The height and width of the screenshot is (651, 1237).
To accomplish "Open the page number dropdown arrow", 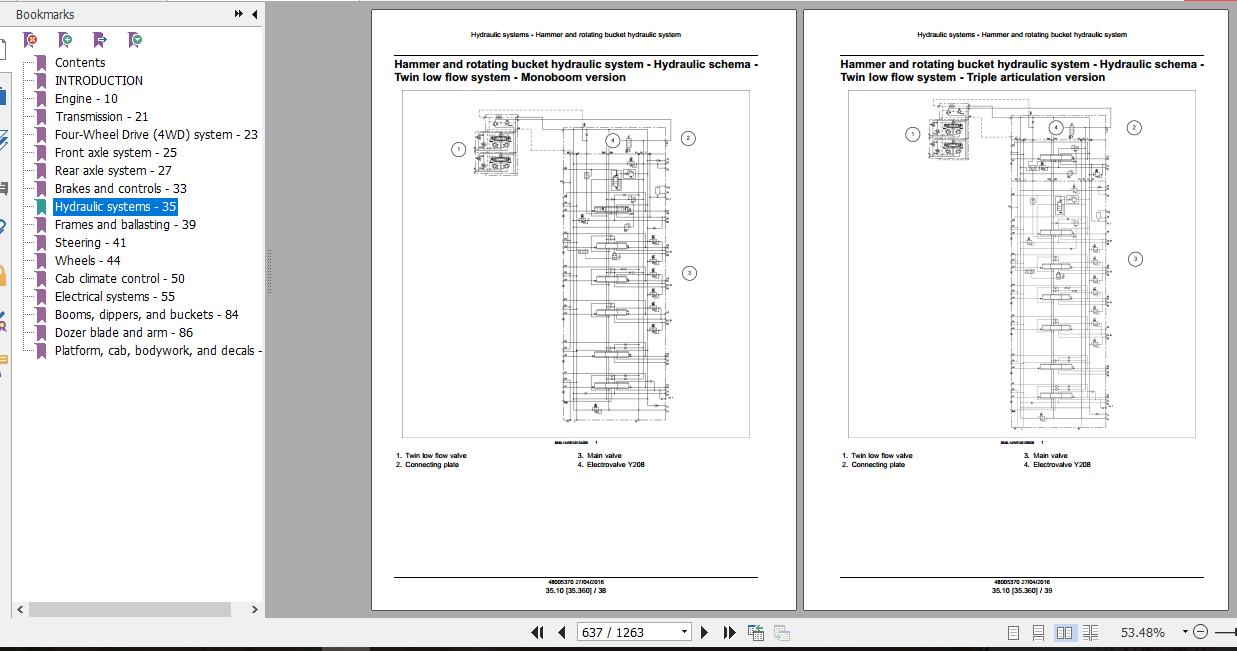I will point(683,631).
